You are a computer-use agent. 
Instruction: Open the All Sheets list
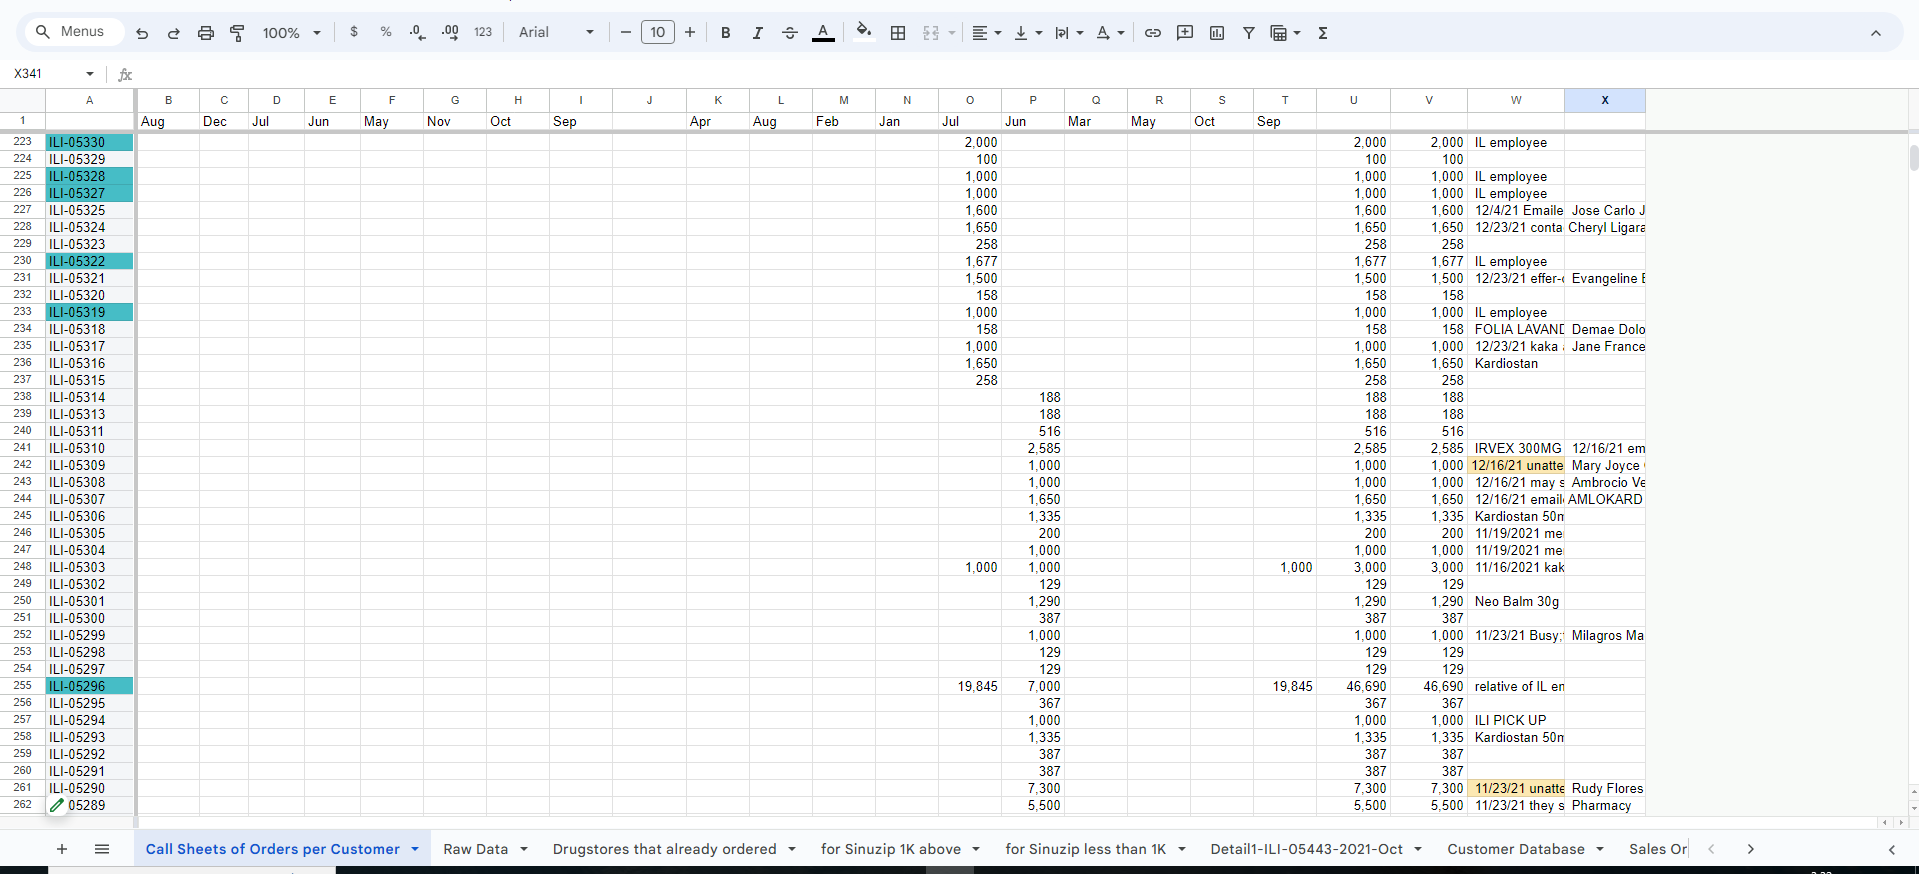tap(102, 849)
